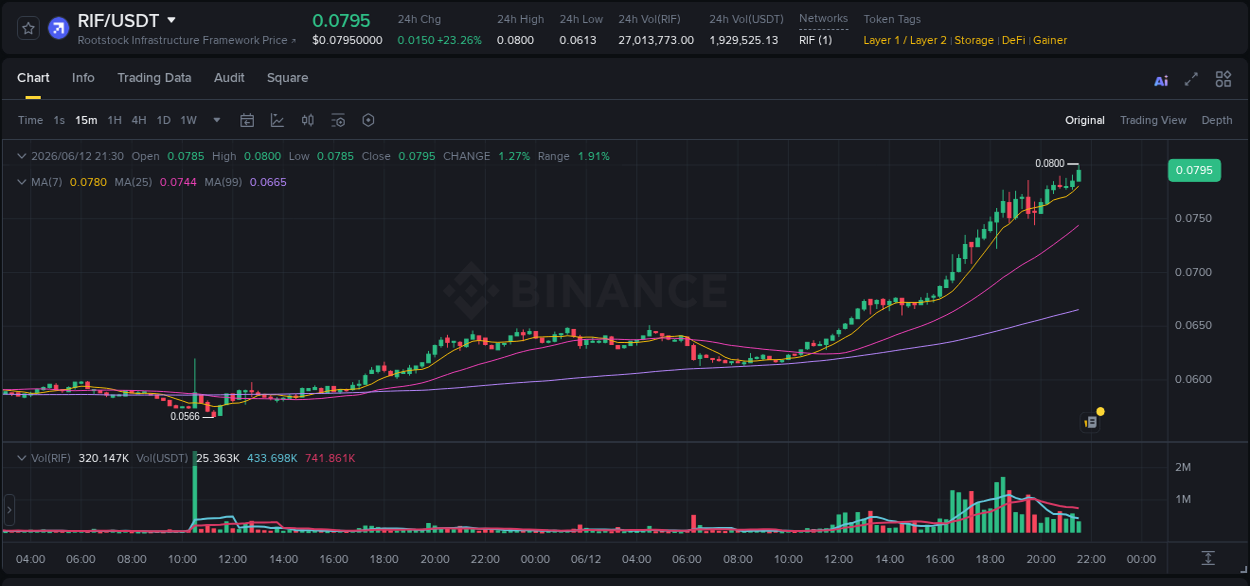
Task: Click the 0.0800 high price marker
Action: [1049, 163]
